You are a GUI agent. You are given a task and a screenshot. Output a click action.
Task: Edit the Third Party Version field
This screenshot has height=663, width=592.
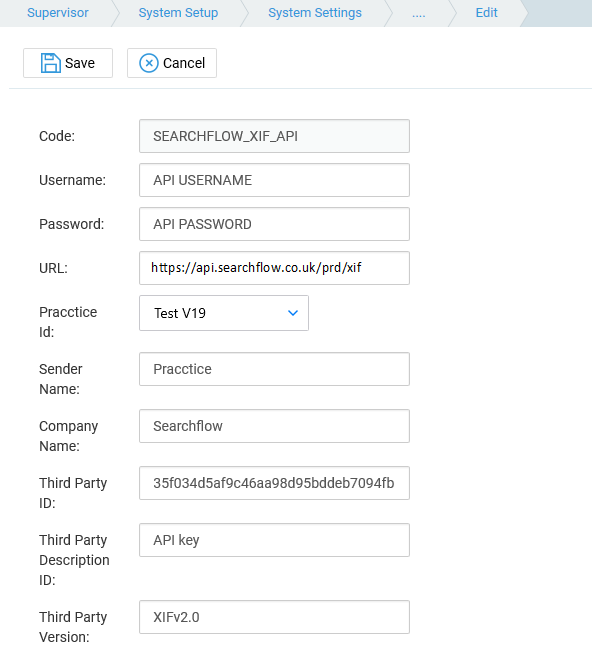pos(274,617)
